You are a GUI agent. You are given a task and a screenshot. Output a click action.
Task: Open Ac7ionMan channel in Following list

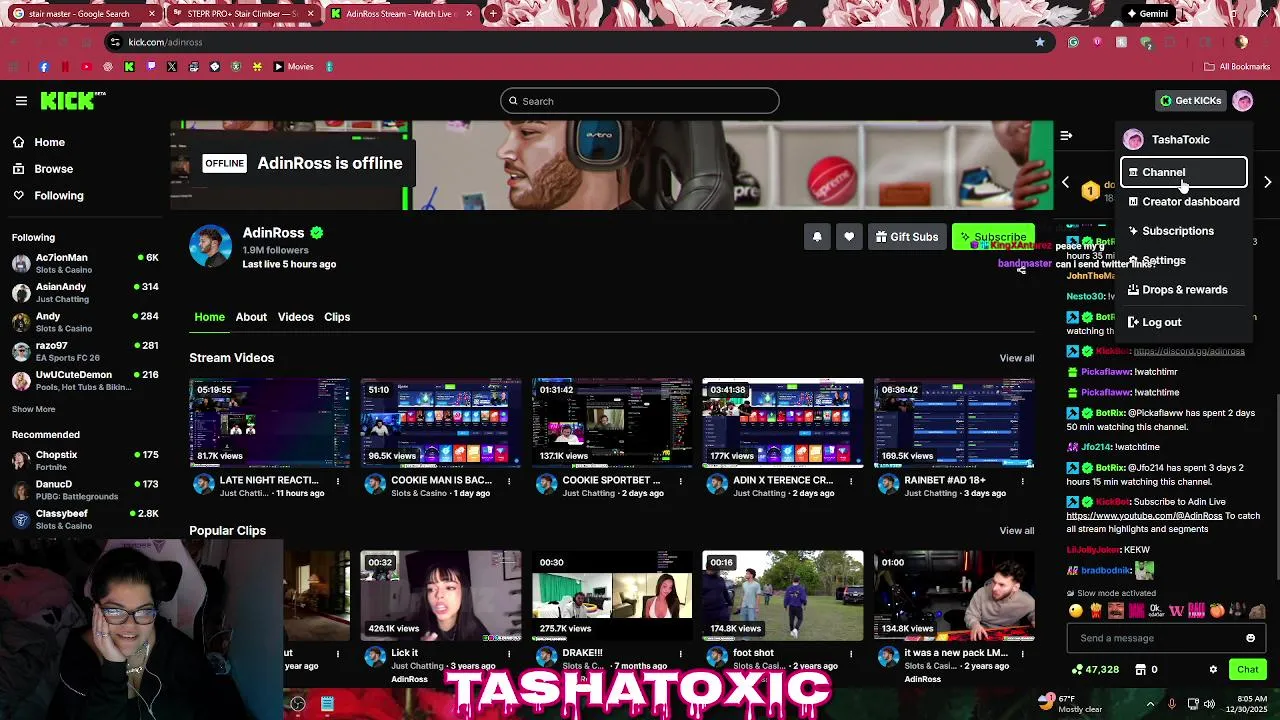click(x=85, y=263)
